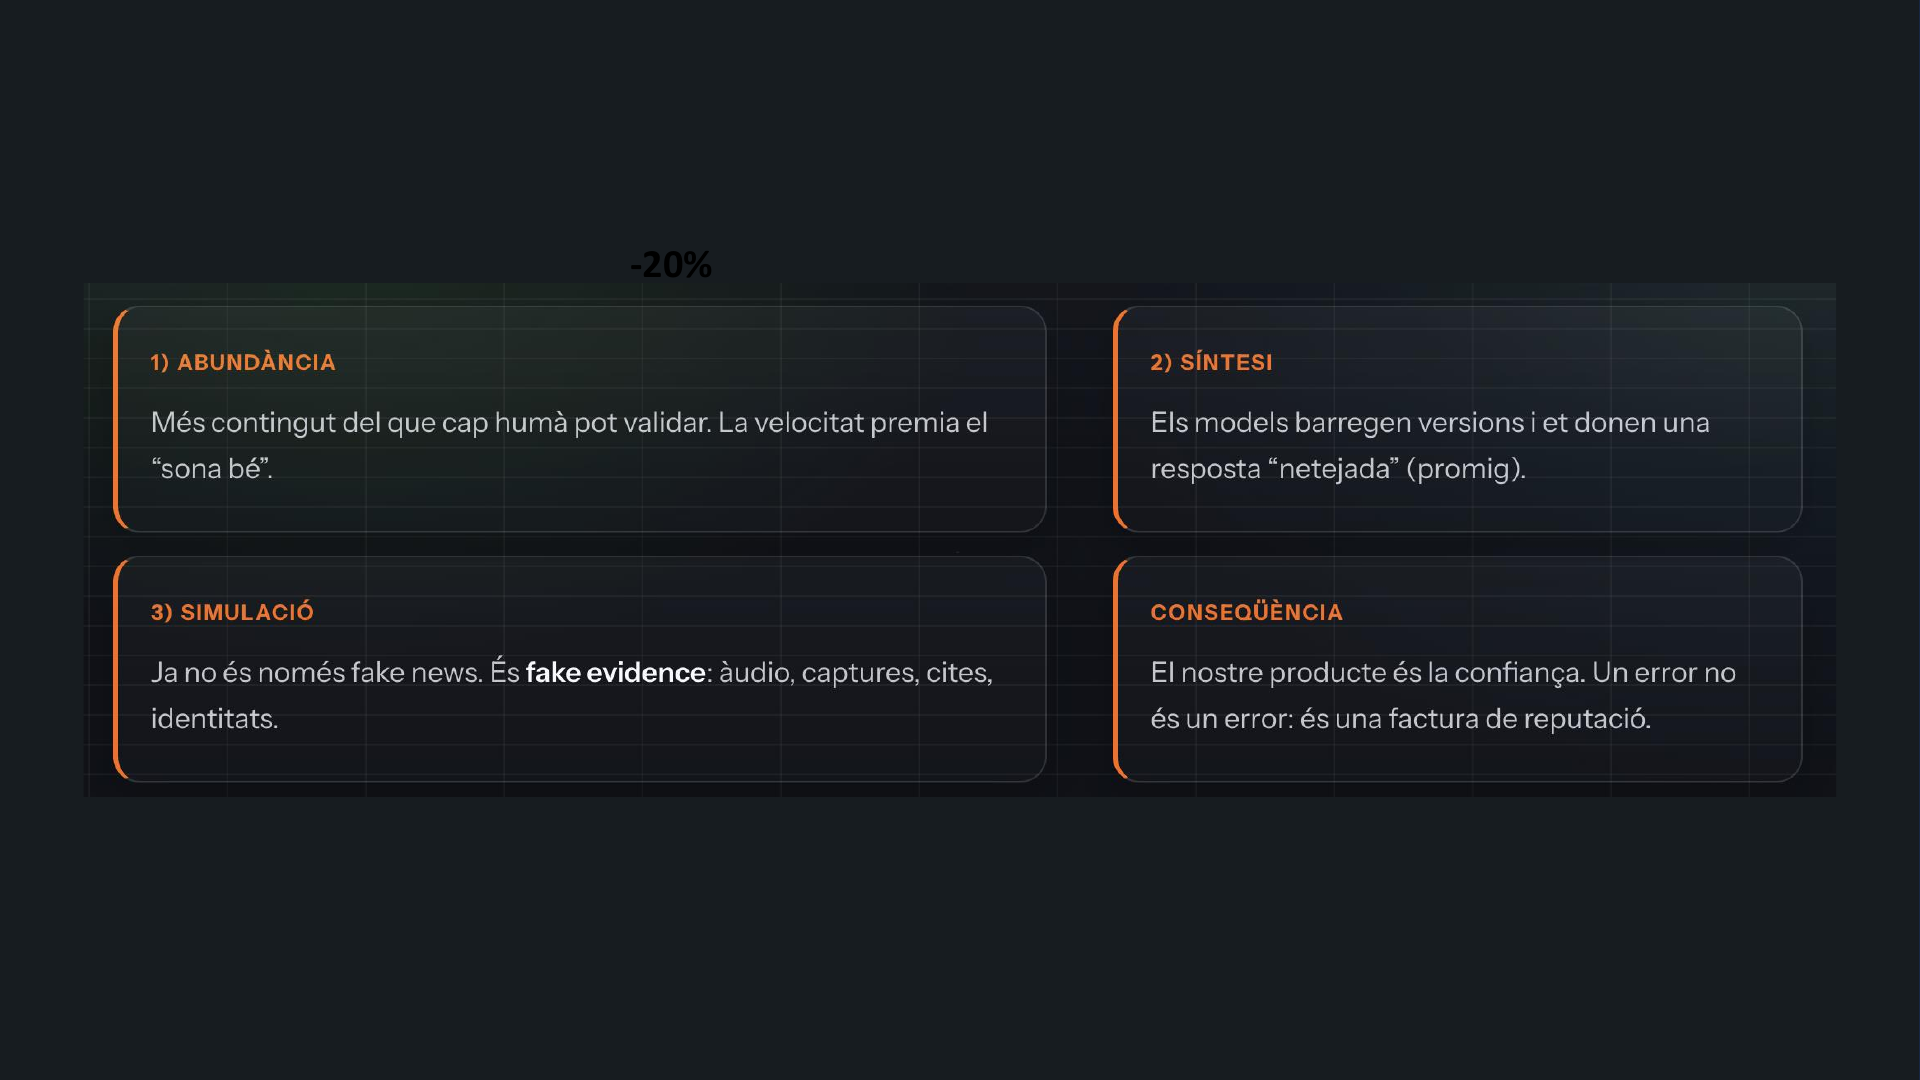Click the "3) SIMULACIÓ" card heading
This screenshot has height=1080, width=1920.
click(x=232, y=612)
